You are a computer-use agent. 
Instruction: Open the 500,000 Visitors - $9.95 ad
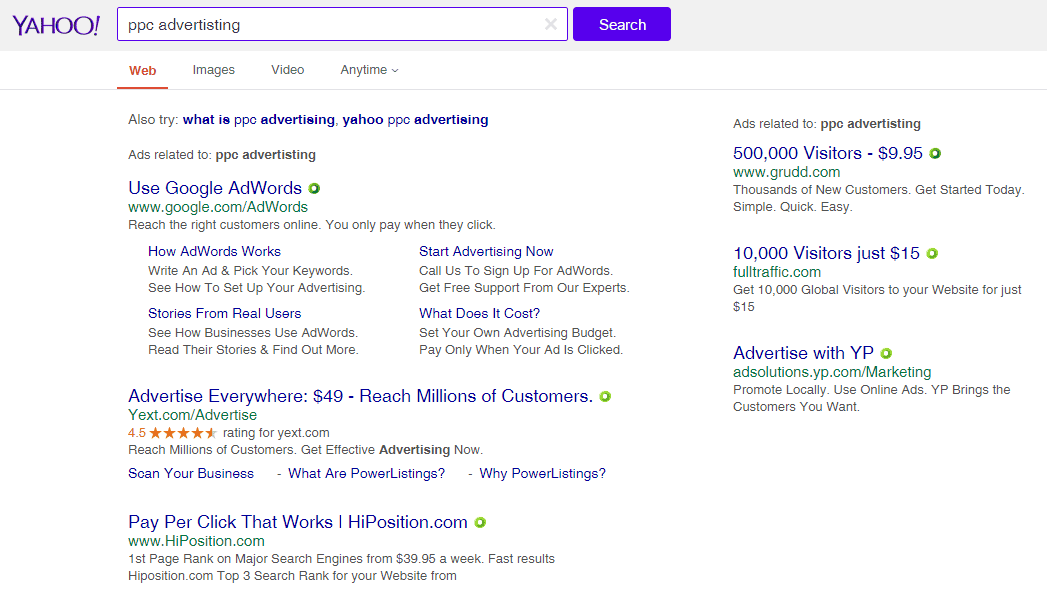tap(828, 154)
